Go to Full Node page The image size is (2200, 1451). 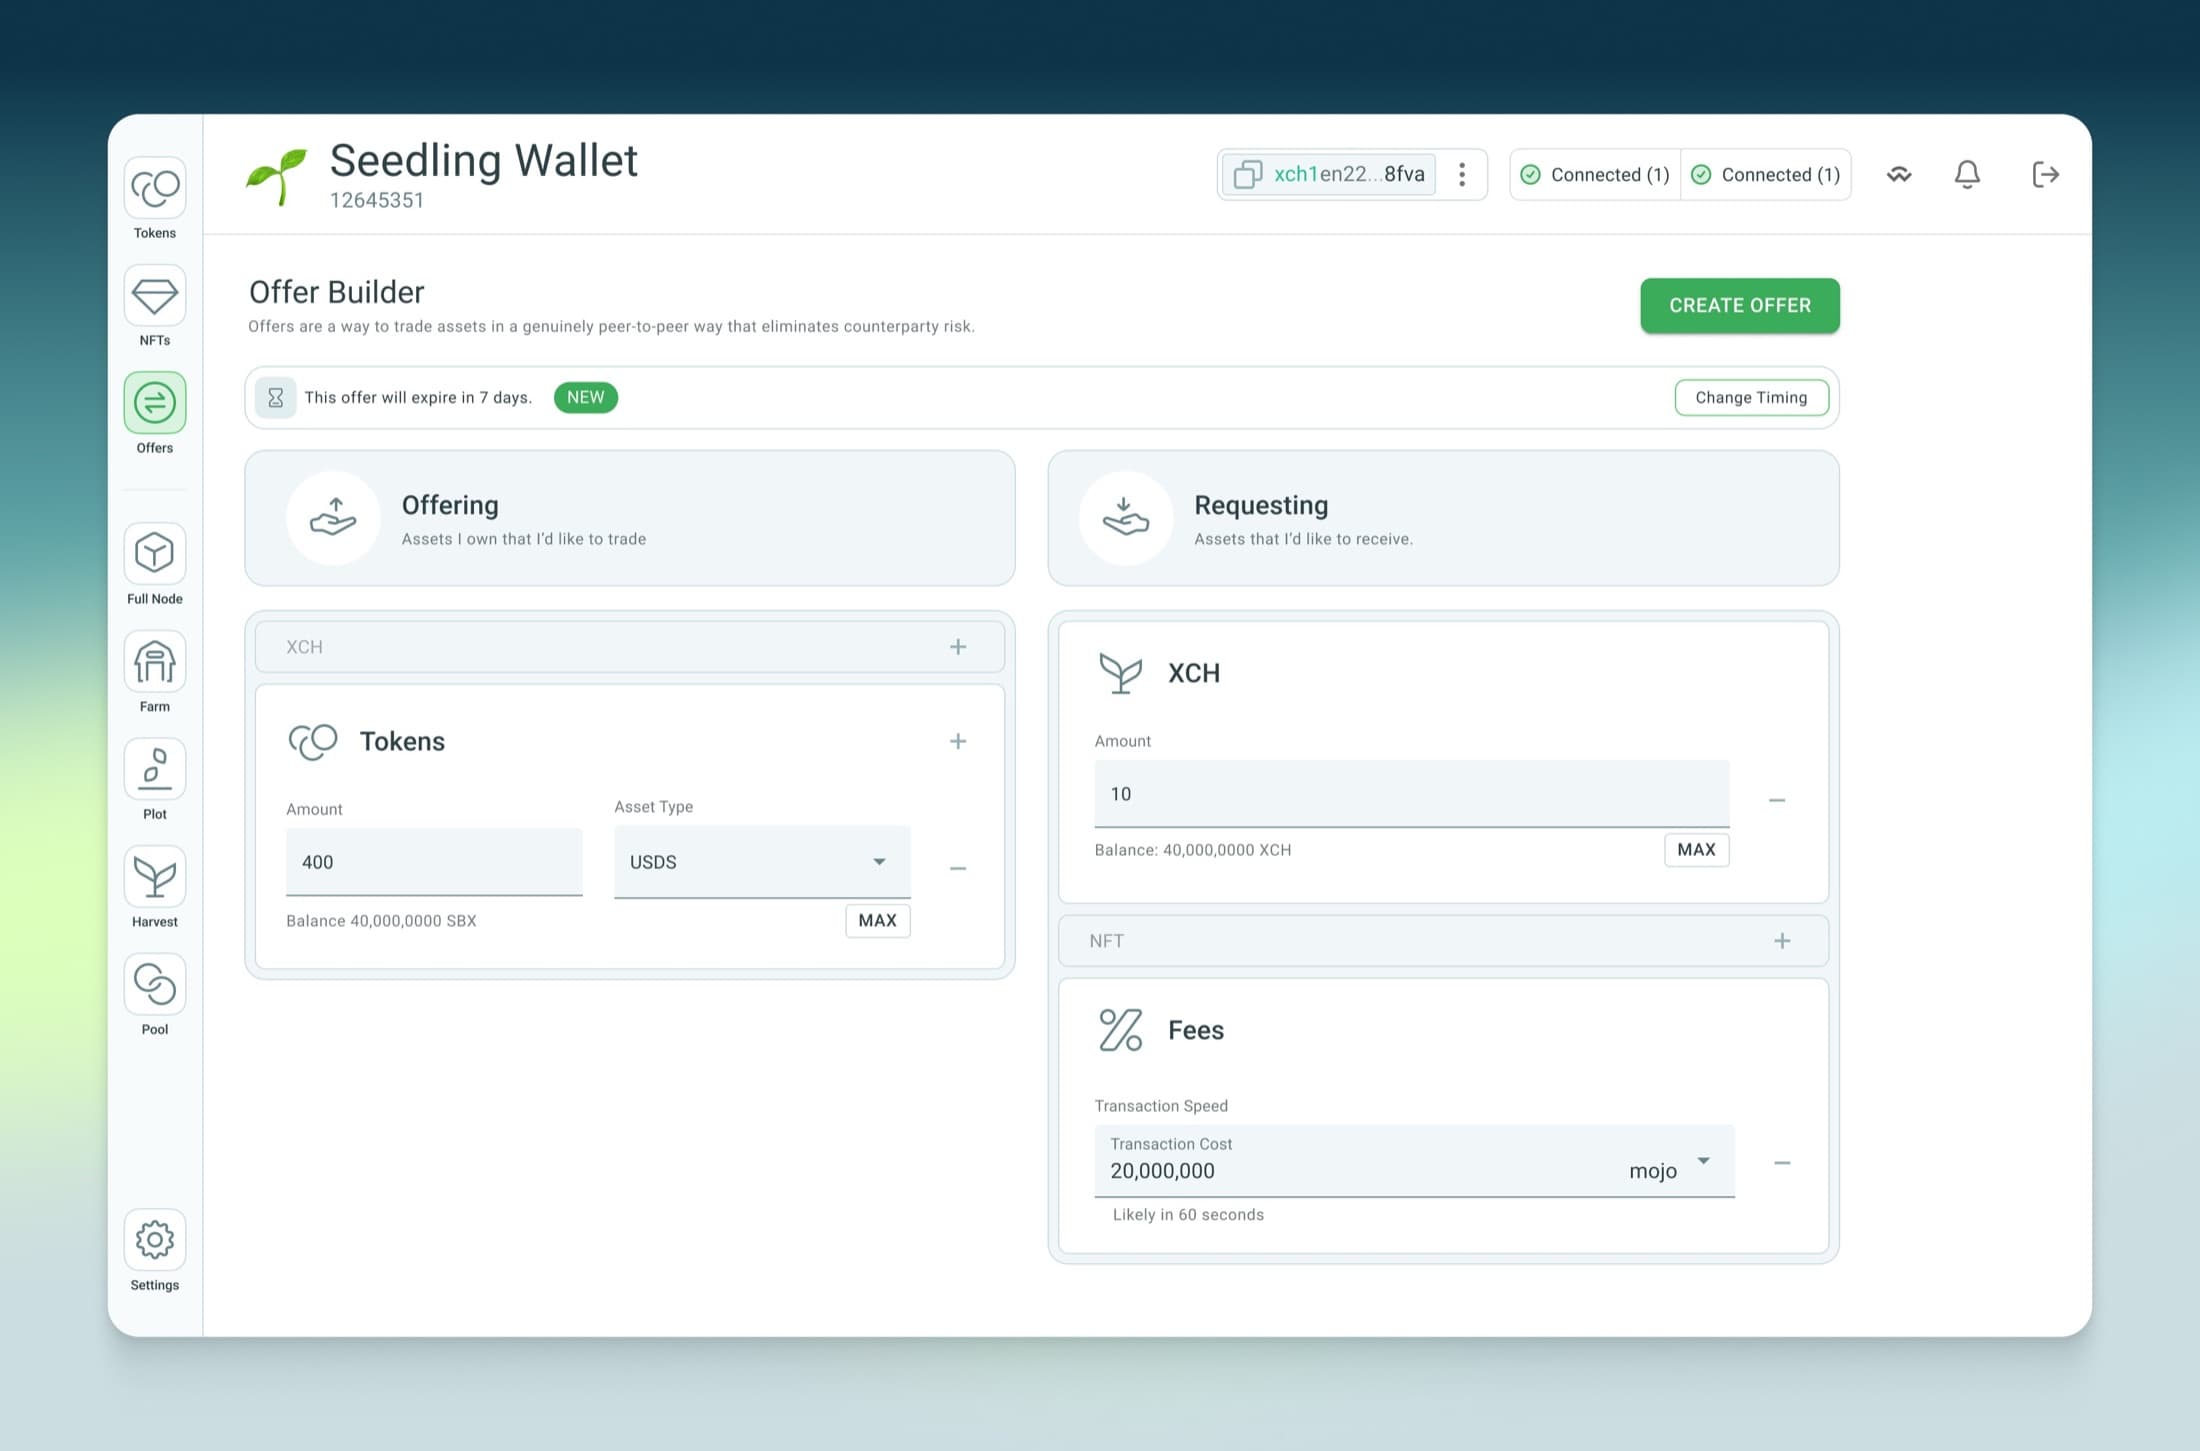(154, 553)
